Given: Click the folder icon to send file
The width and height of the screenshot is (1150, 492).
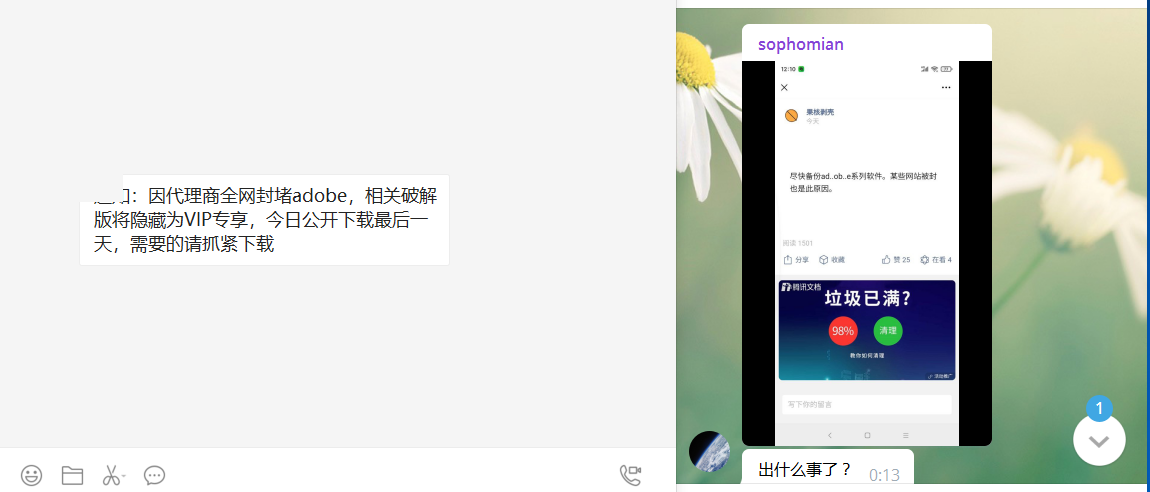Looking at the screenshot, I should click(72, 475).
